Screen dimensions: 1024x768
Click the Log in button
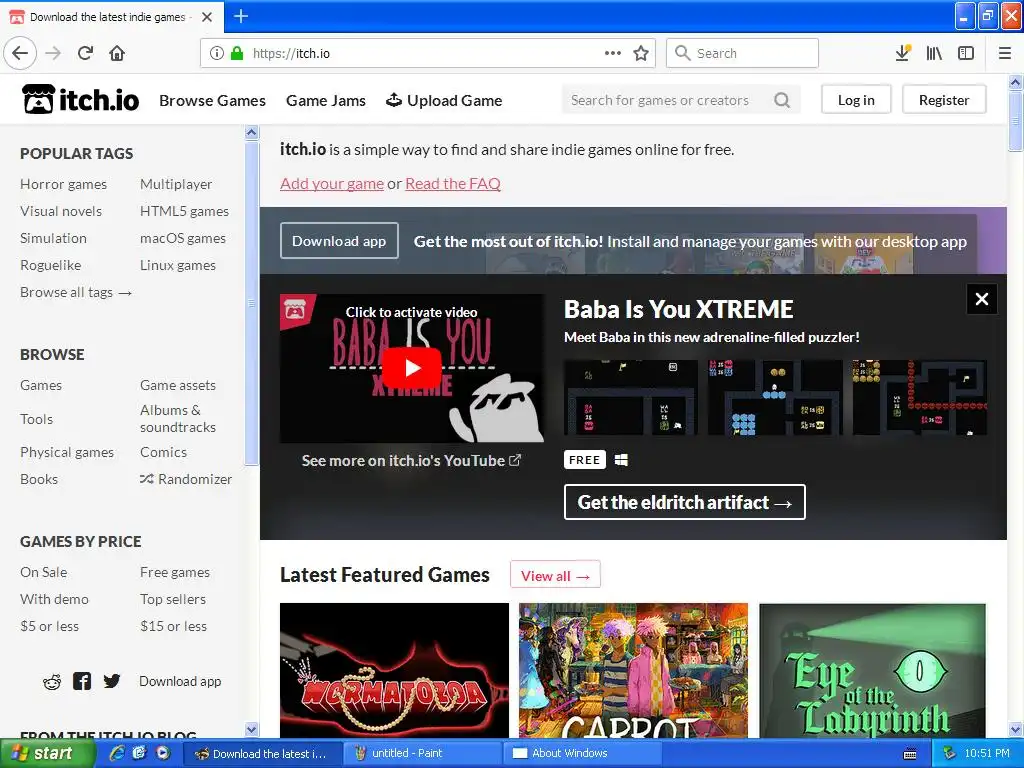pos(856,100)
